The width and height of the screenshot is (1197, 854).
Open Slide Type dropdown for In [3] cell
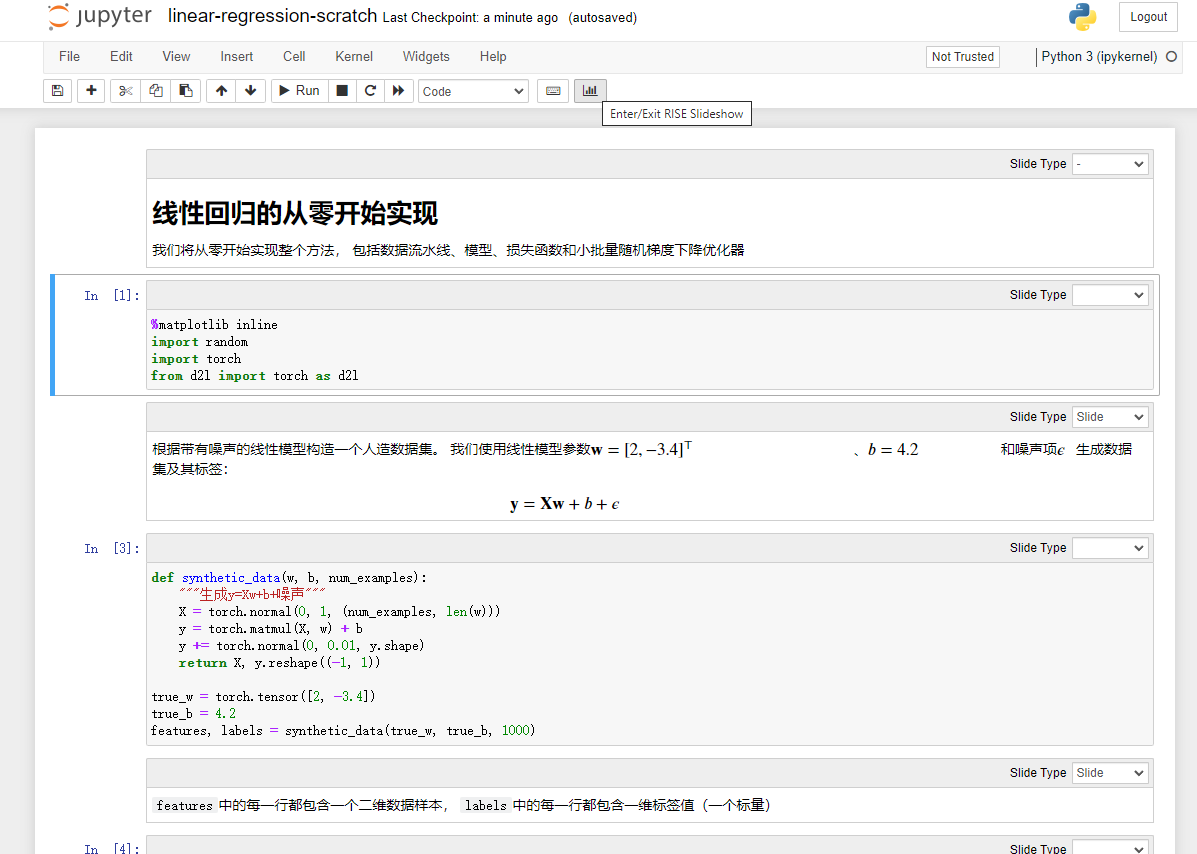tap(1110, 548)
